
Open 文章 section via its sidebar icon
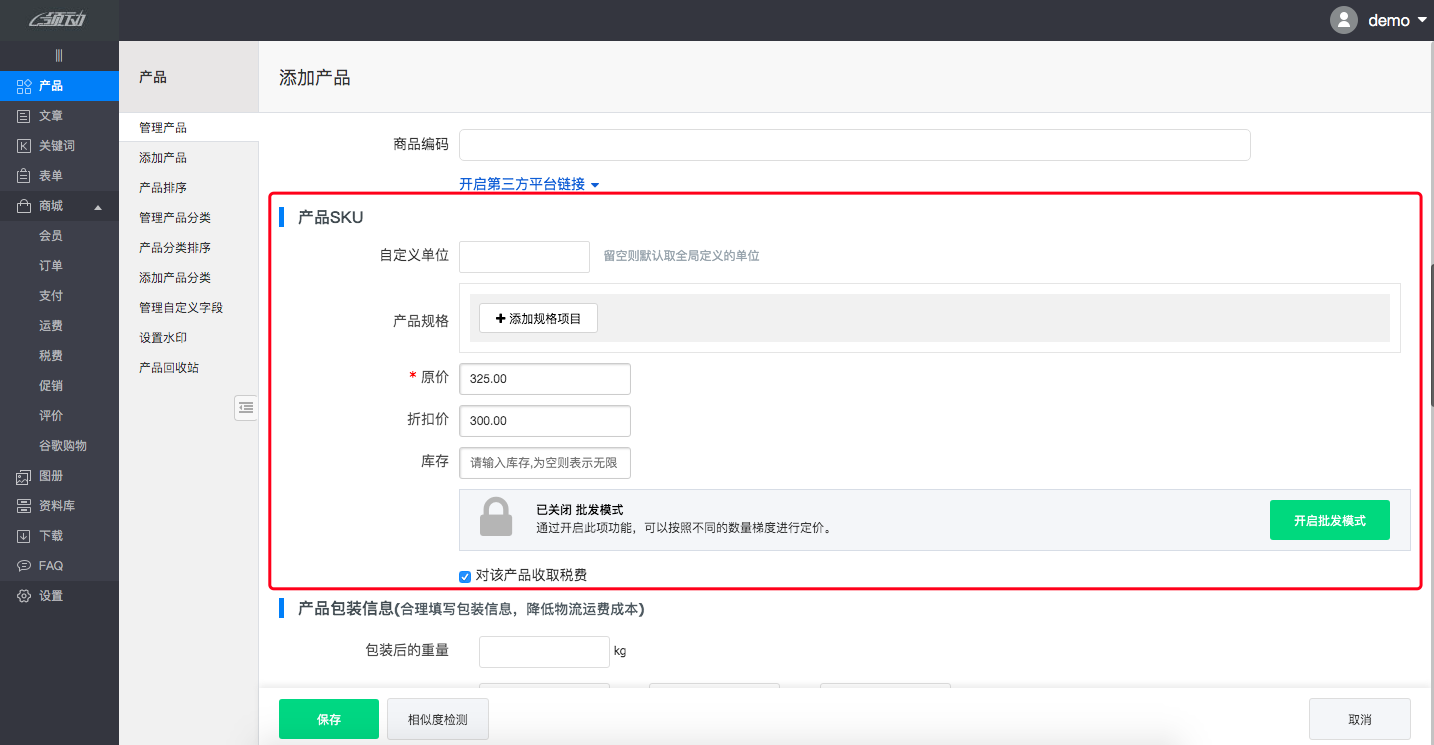[x=24, y=116]
